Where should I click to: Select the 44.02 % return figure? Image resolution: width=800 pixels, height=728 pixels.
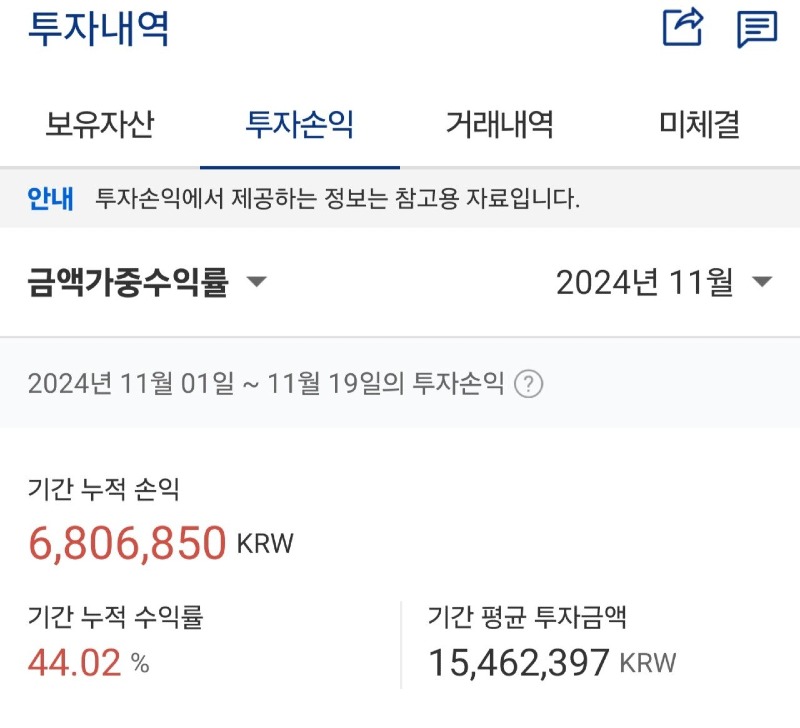click(x=88, y=663)
